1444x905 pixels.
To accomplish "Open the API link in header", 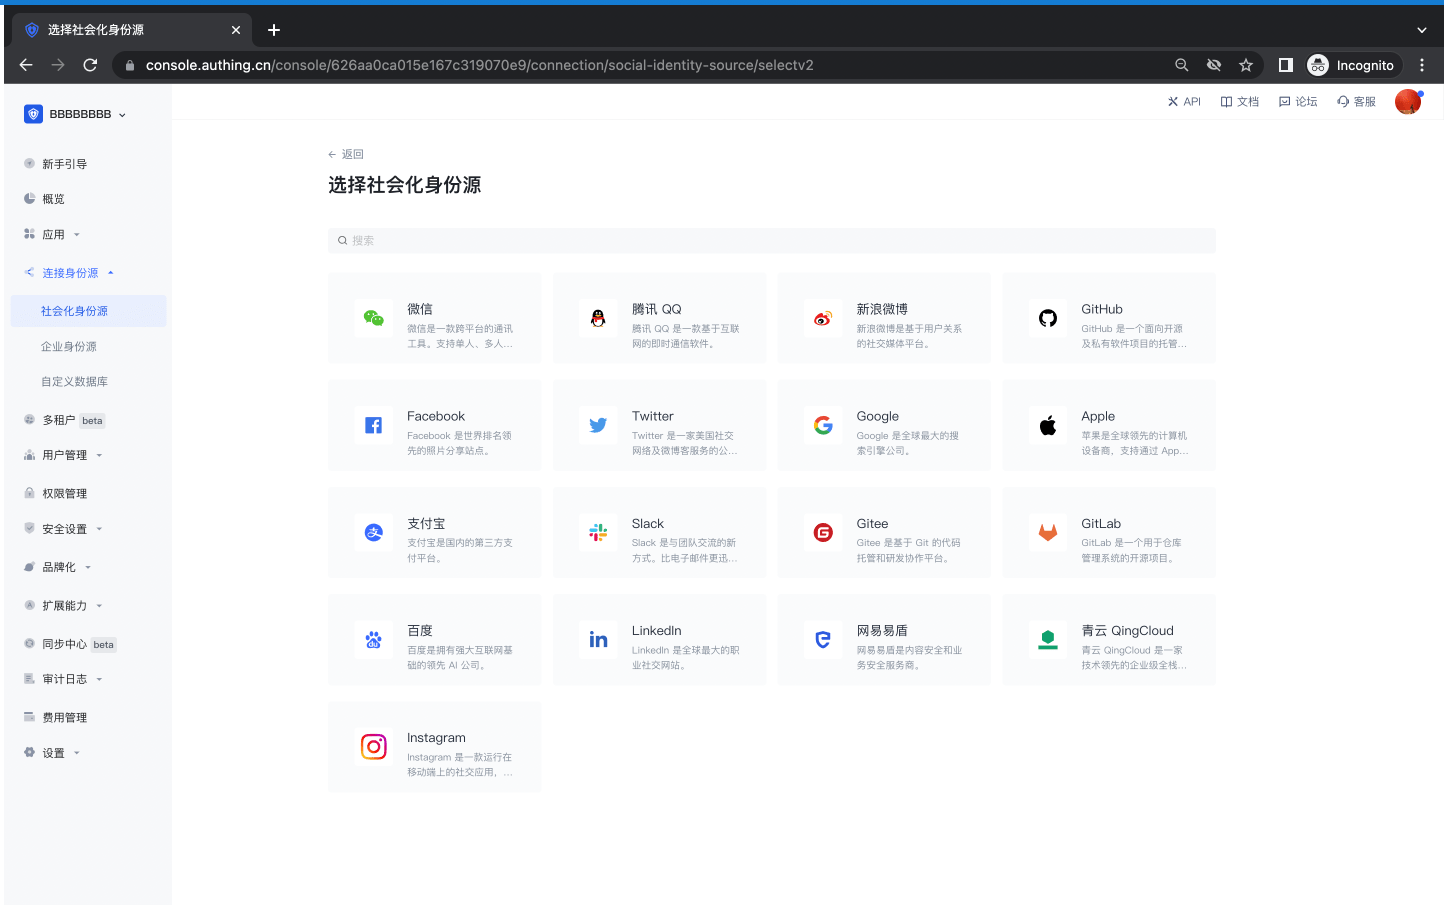I will [x=1184, y=102].
